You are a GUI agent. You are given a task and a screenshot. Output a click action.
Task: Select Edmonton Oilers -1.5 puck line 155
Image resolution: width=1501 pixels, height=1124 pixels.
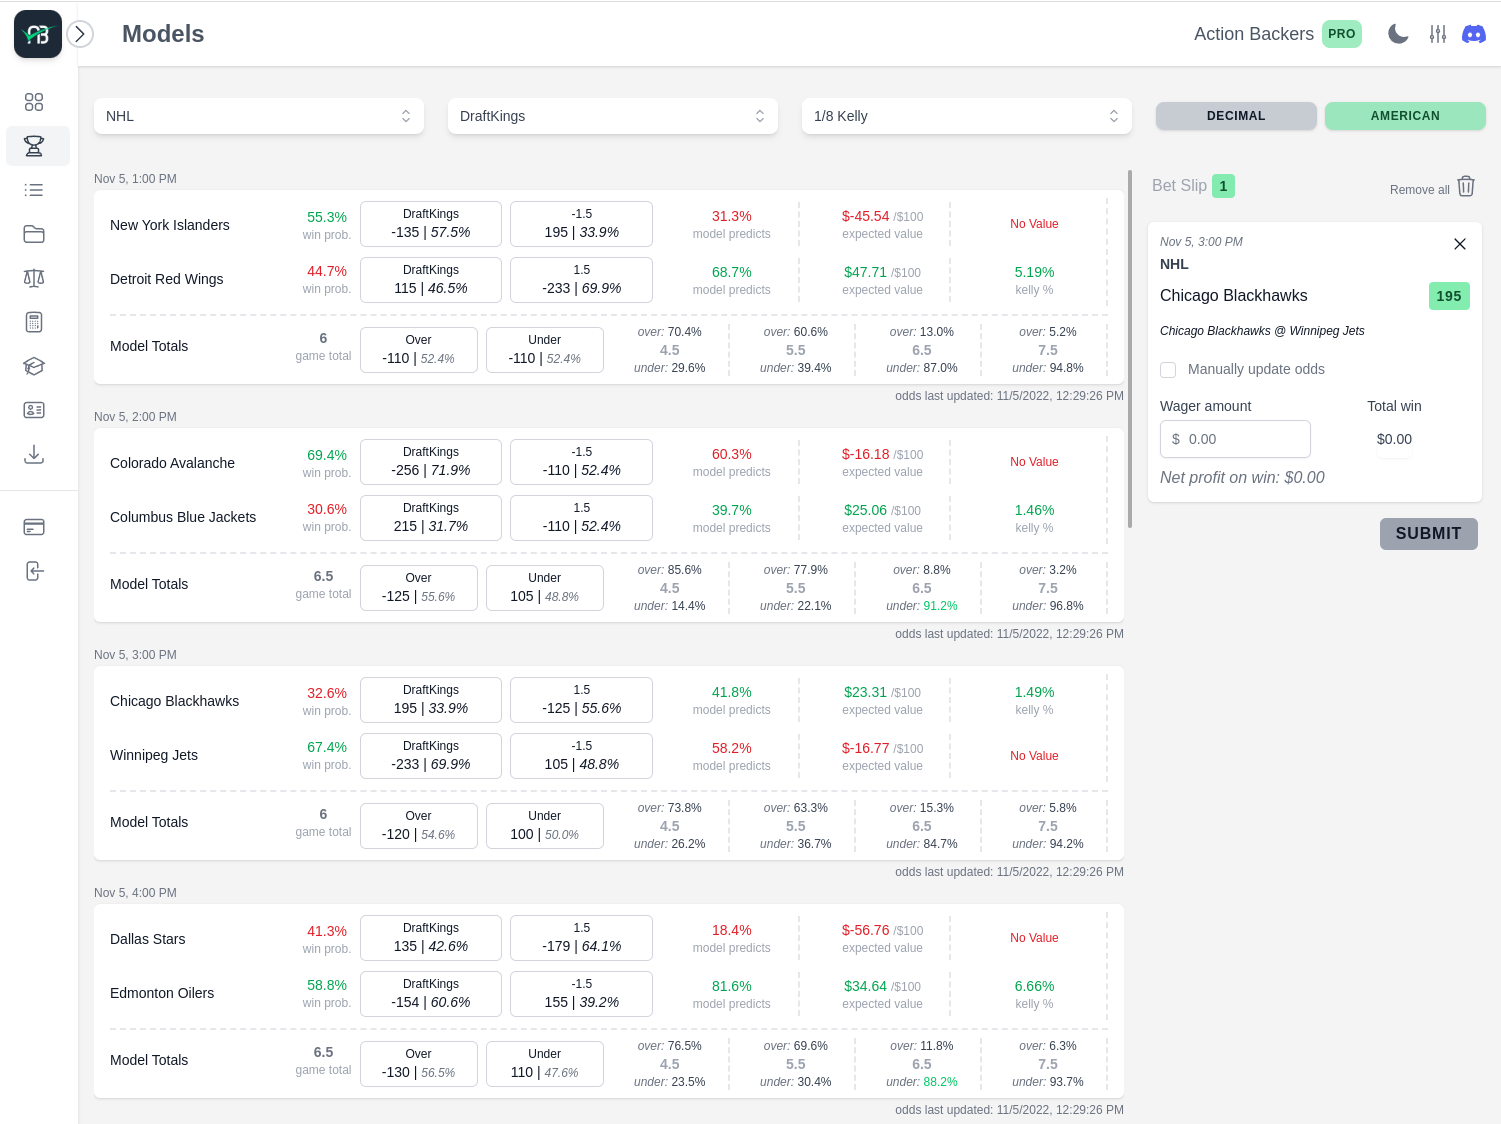coord(581,994)
